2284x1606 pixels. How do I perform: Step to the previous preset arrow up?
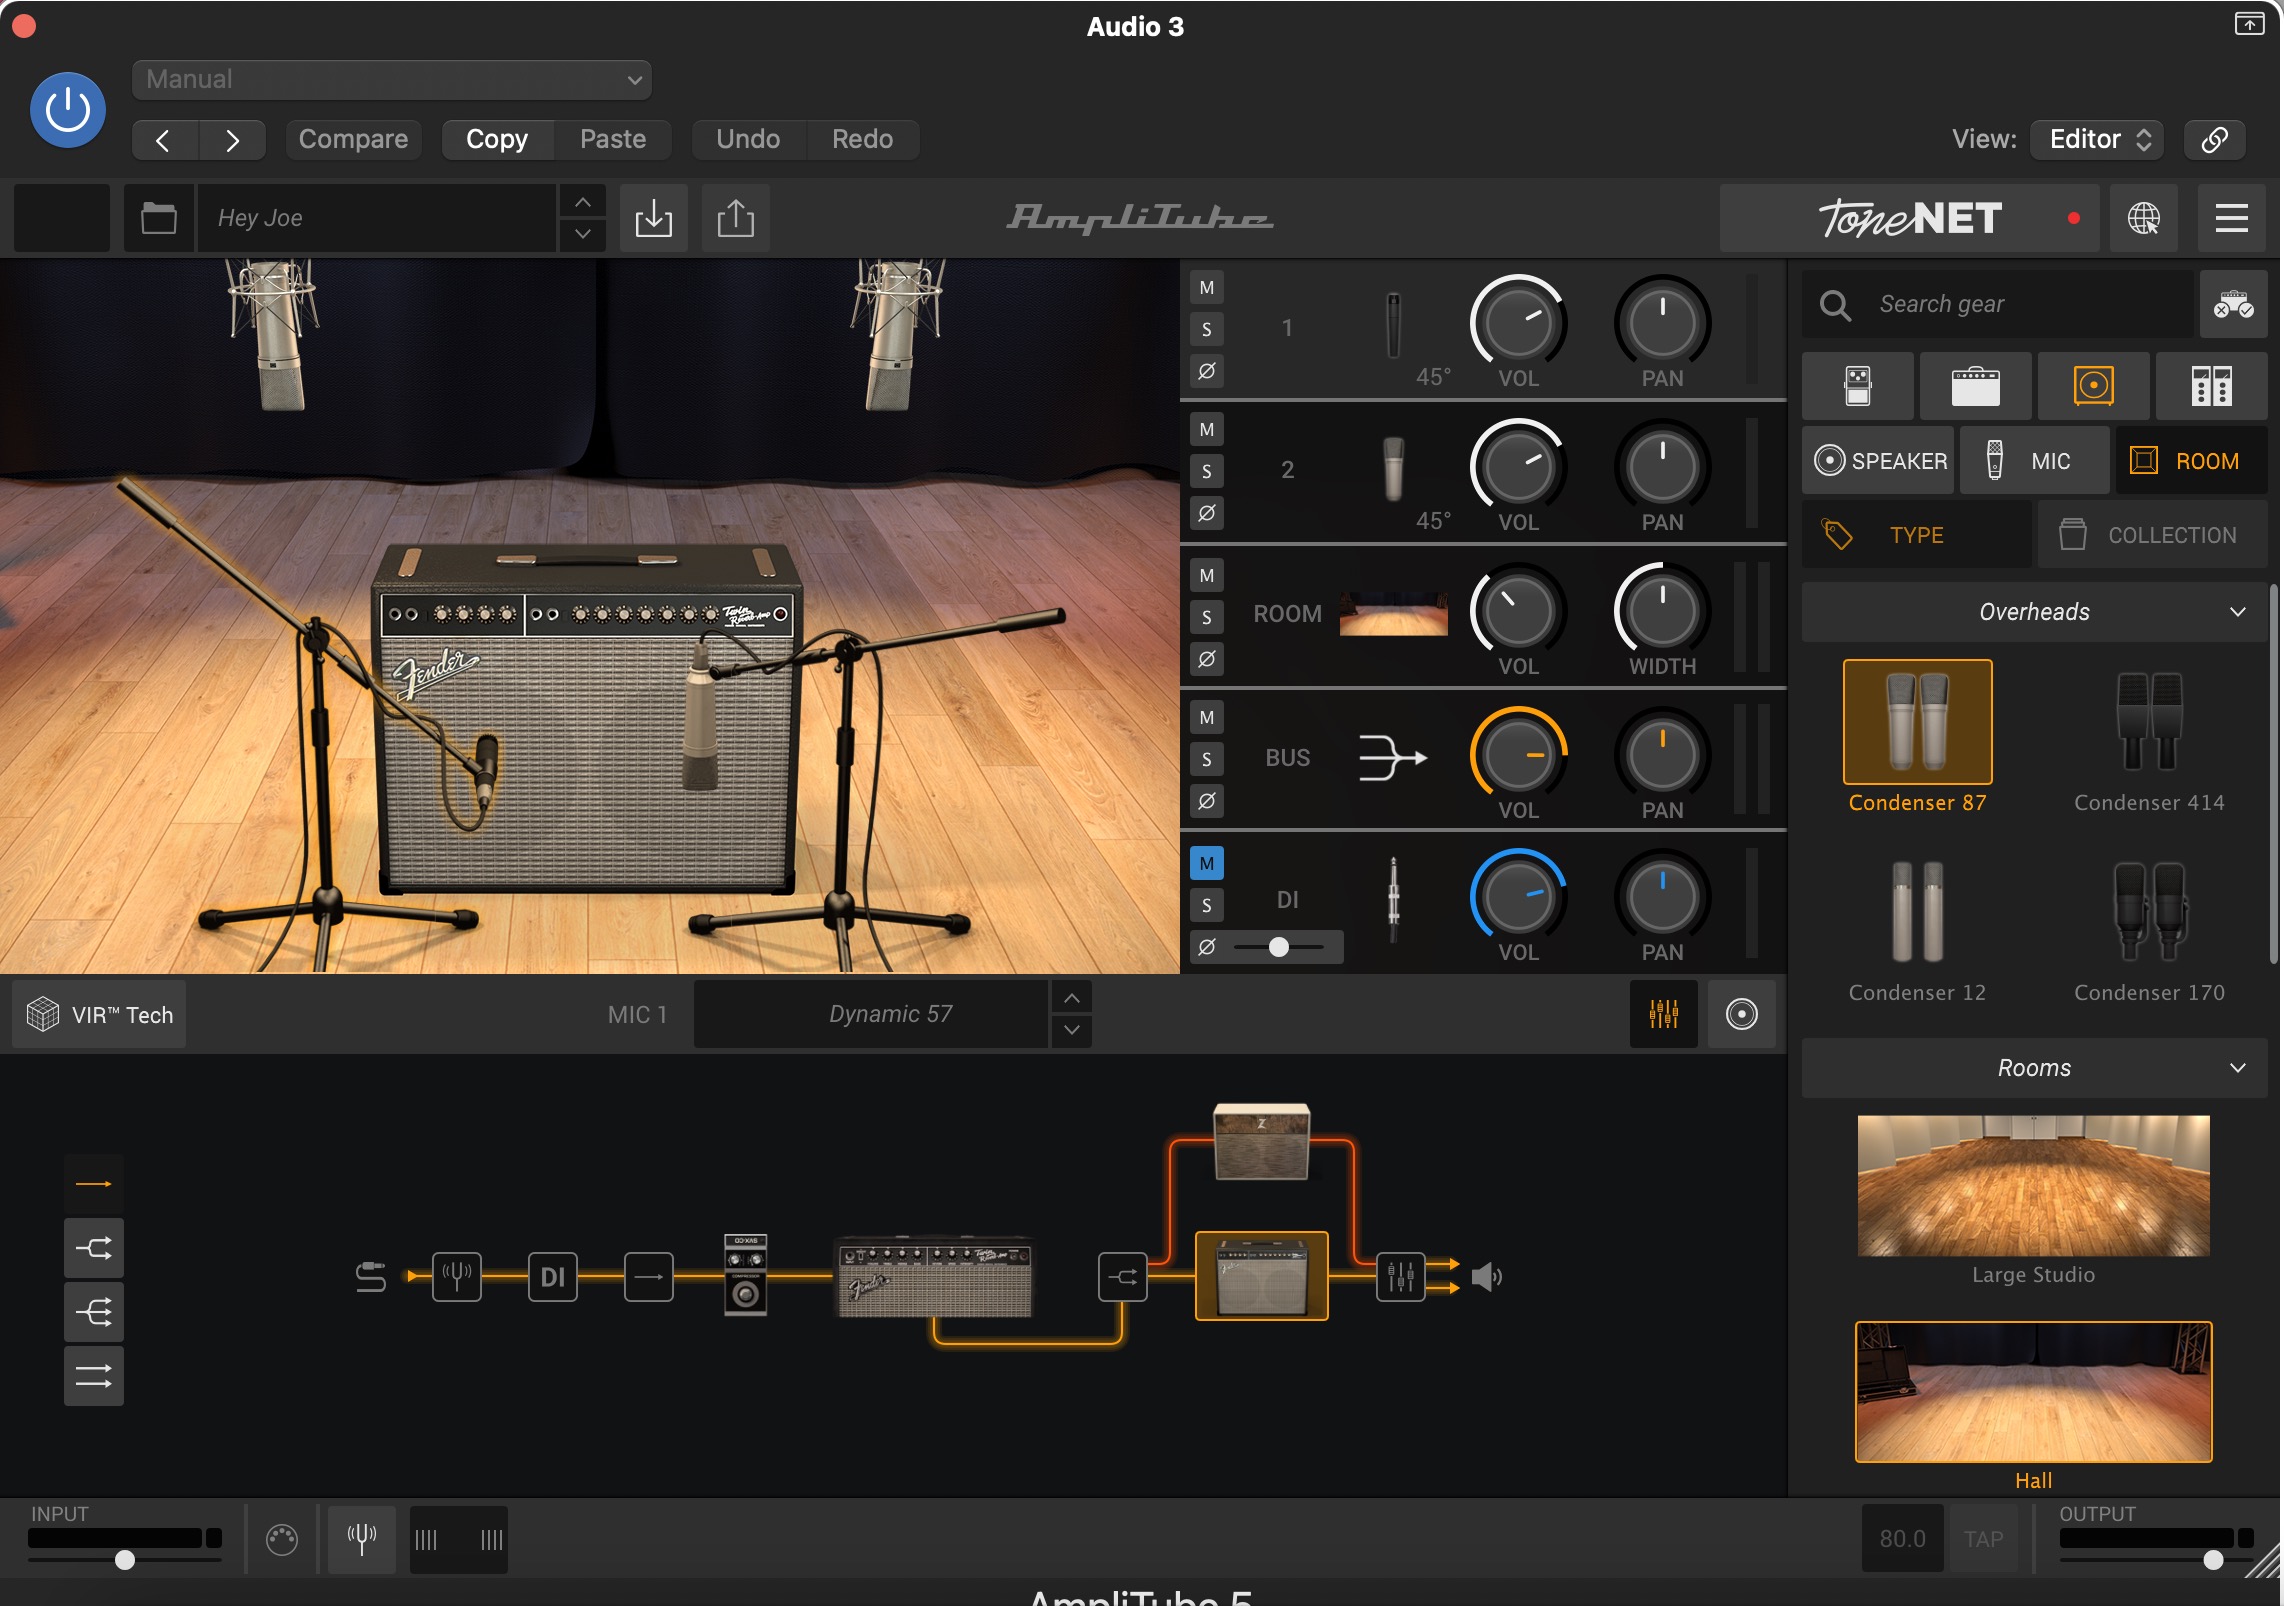[x=583, y=202]
